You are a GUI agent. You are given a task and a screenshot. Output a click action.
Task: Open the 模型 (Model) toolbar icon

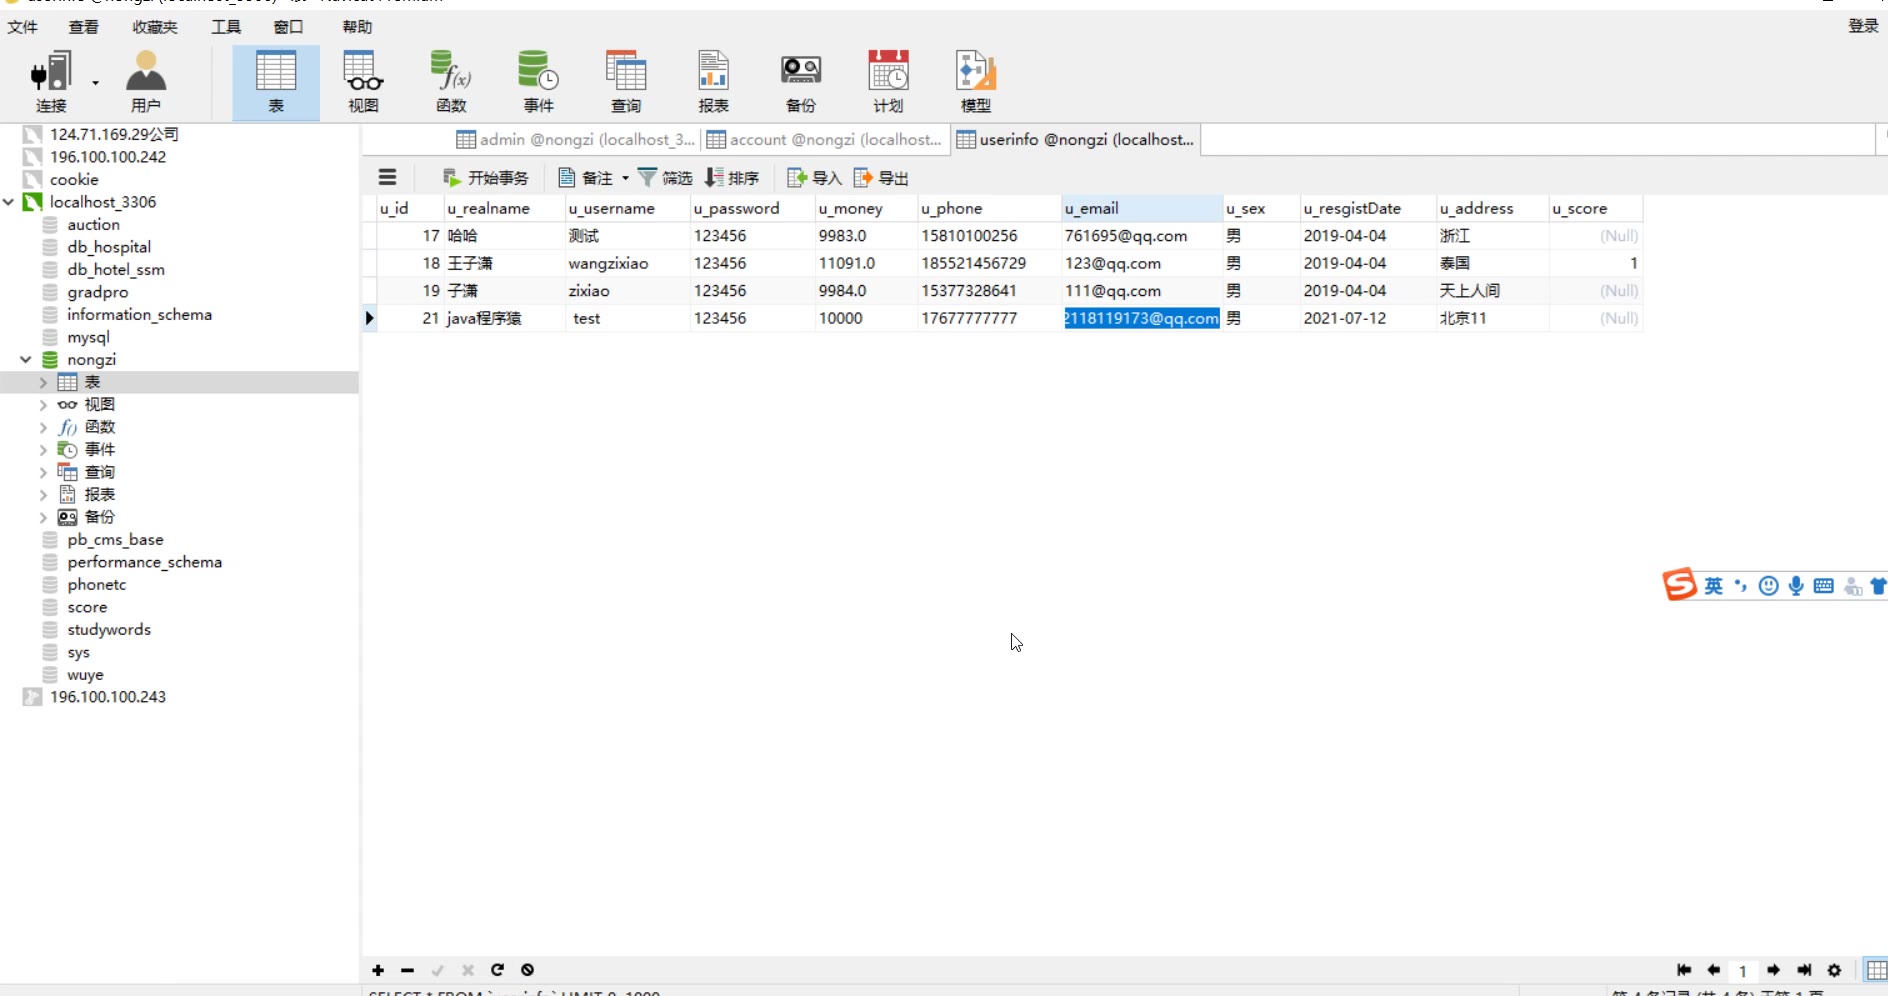pyautogui.click(x=976, y=82)
